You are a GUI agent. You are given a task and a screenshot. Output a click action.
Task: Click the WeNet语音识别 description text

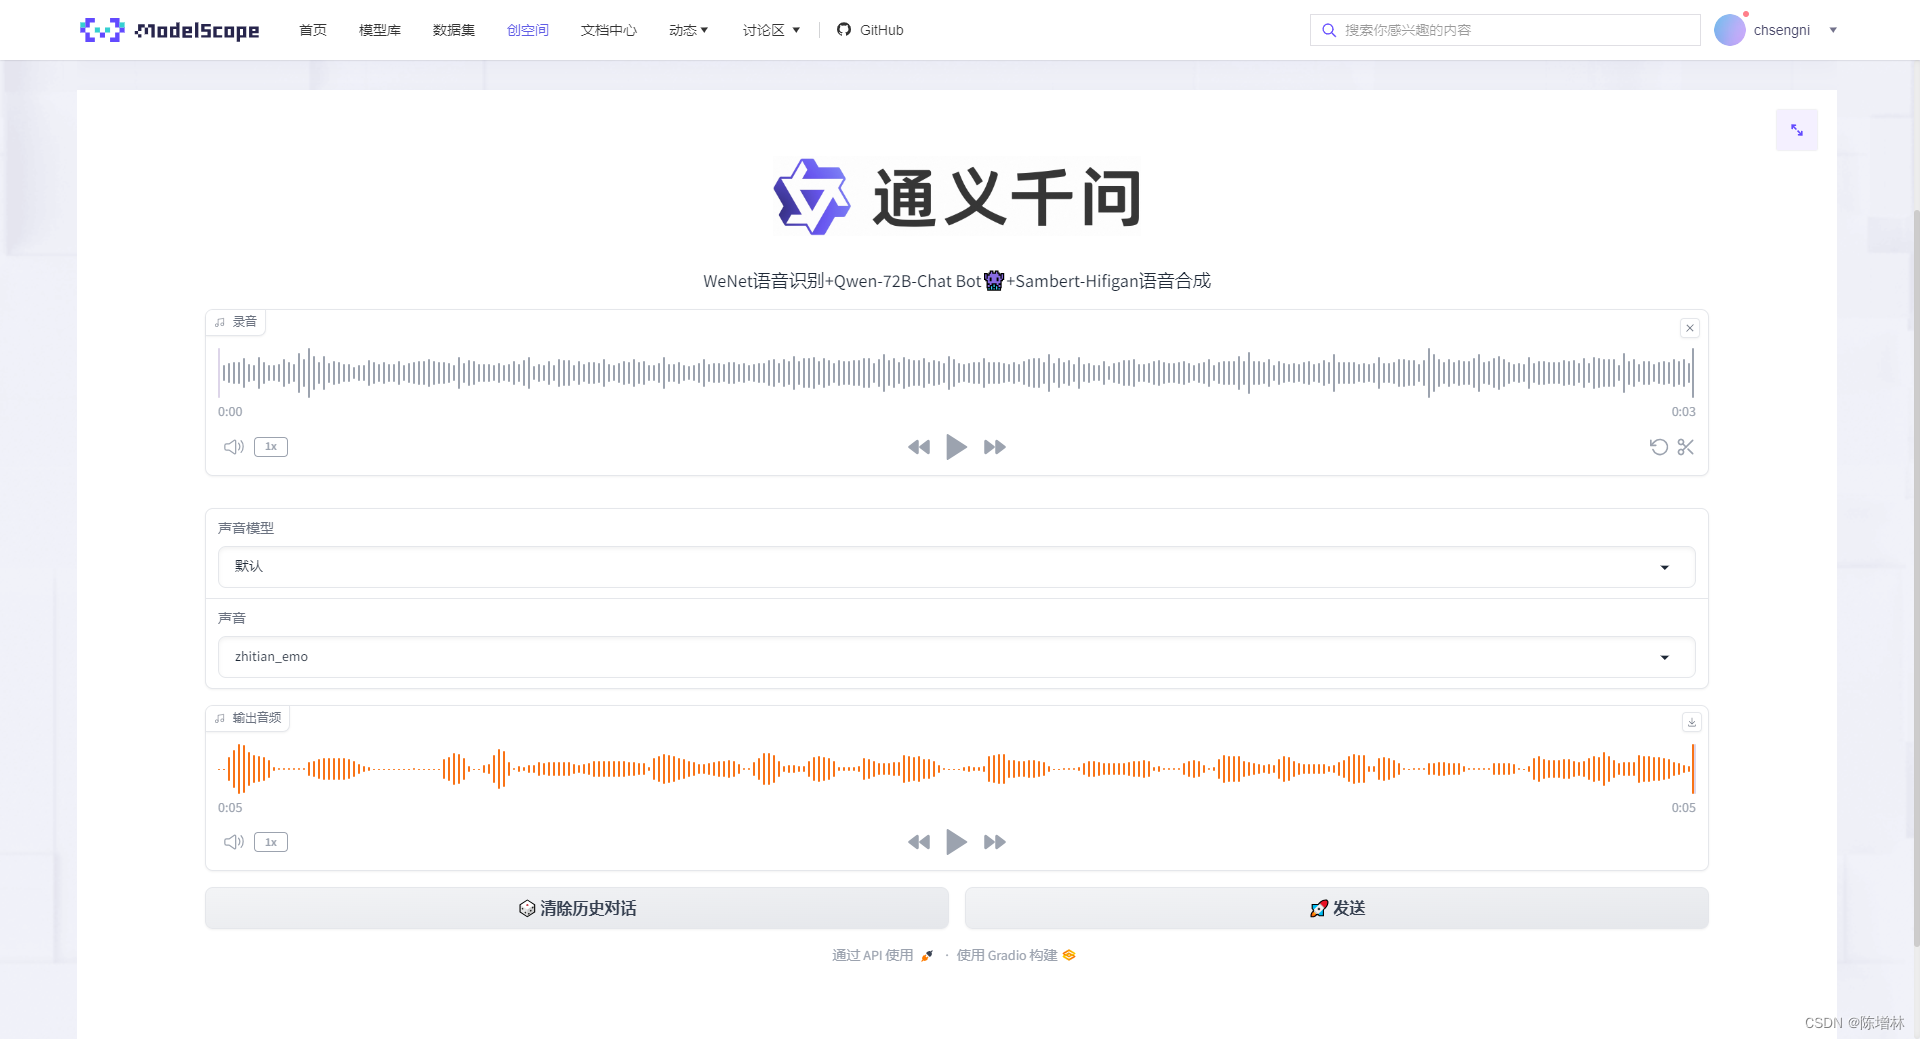pos(957,281)
